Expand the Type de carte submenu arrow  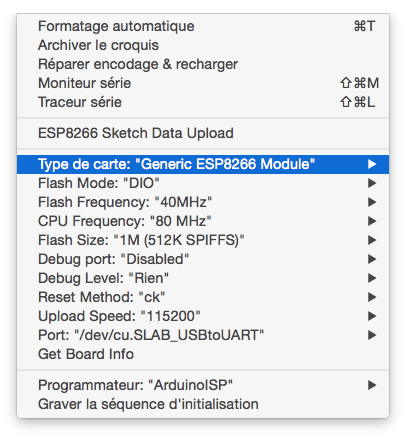[372, 164]
